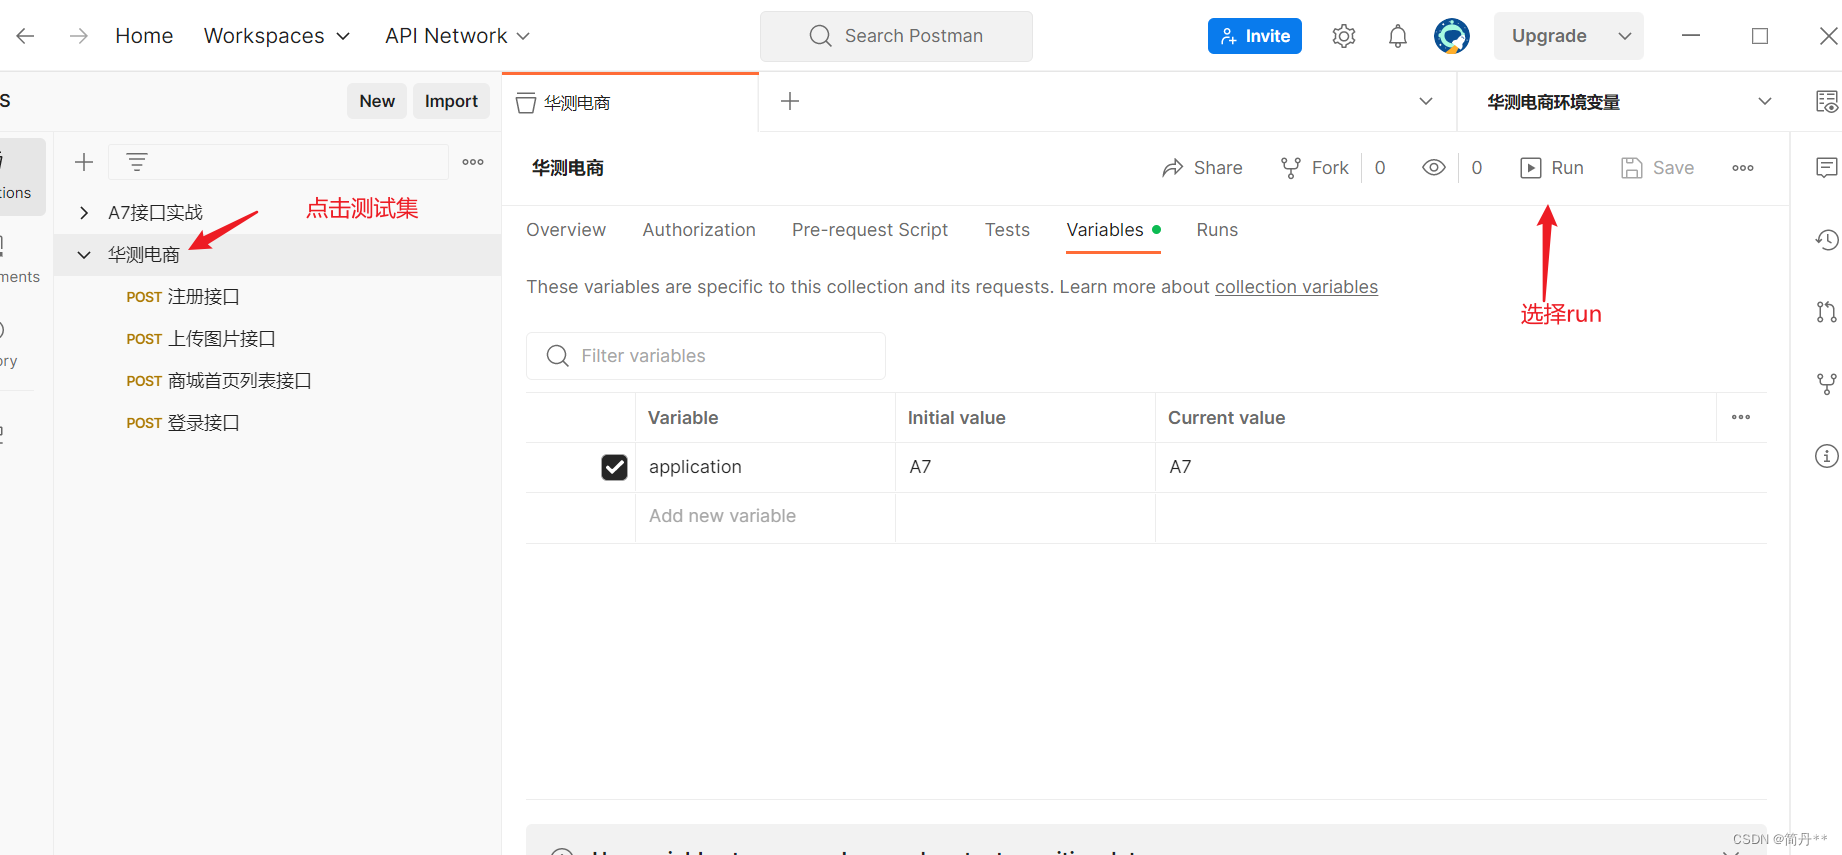Open Upgrade dropdown arrow
1842x855 pixels.
click(x=1625, y=36)
